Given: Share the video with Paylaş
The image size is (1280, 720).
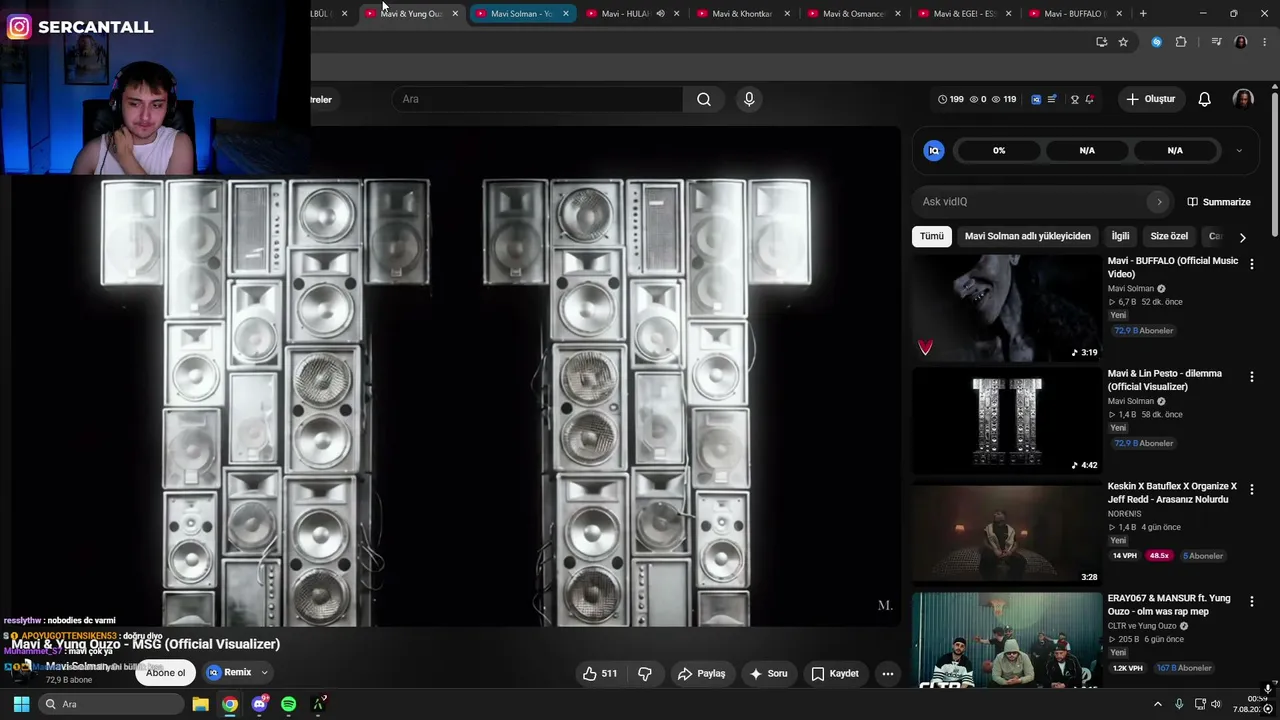Looking at the screenshot, I should tap(701, 674).
